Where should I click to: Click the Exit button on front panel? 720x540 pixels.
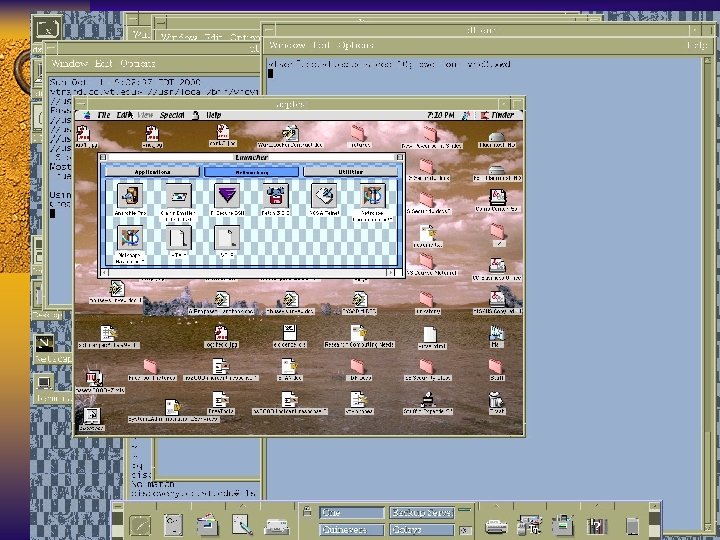click(x=464, y=530)
